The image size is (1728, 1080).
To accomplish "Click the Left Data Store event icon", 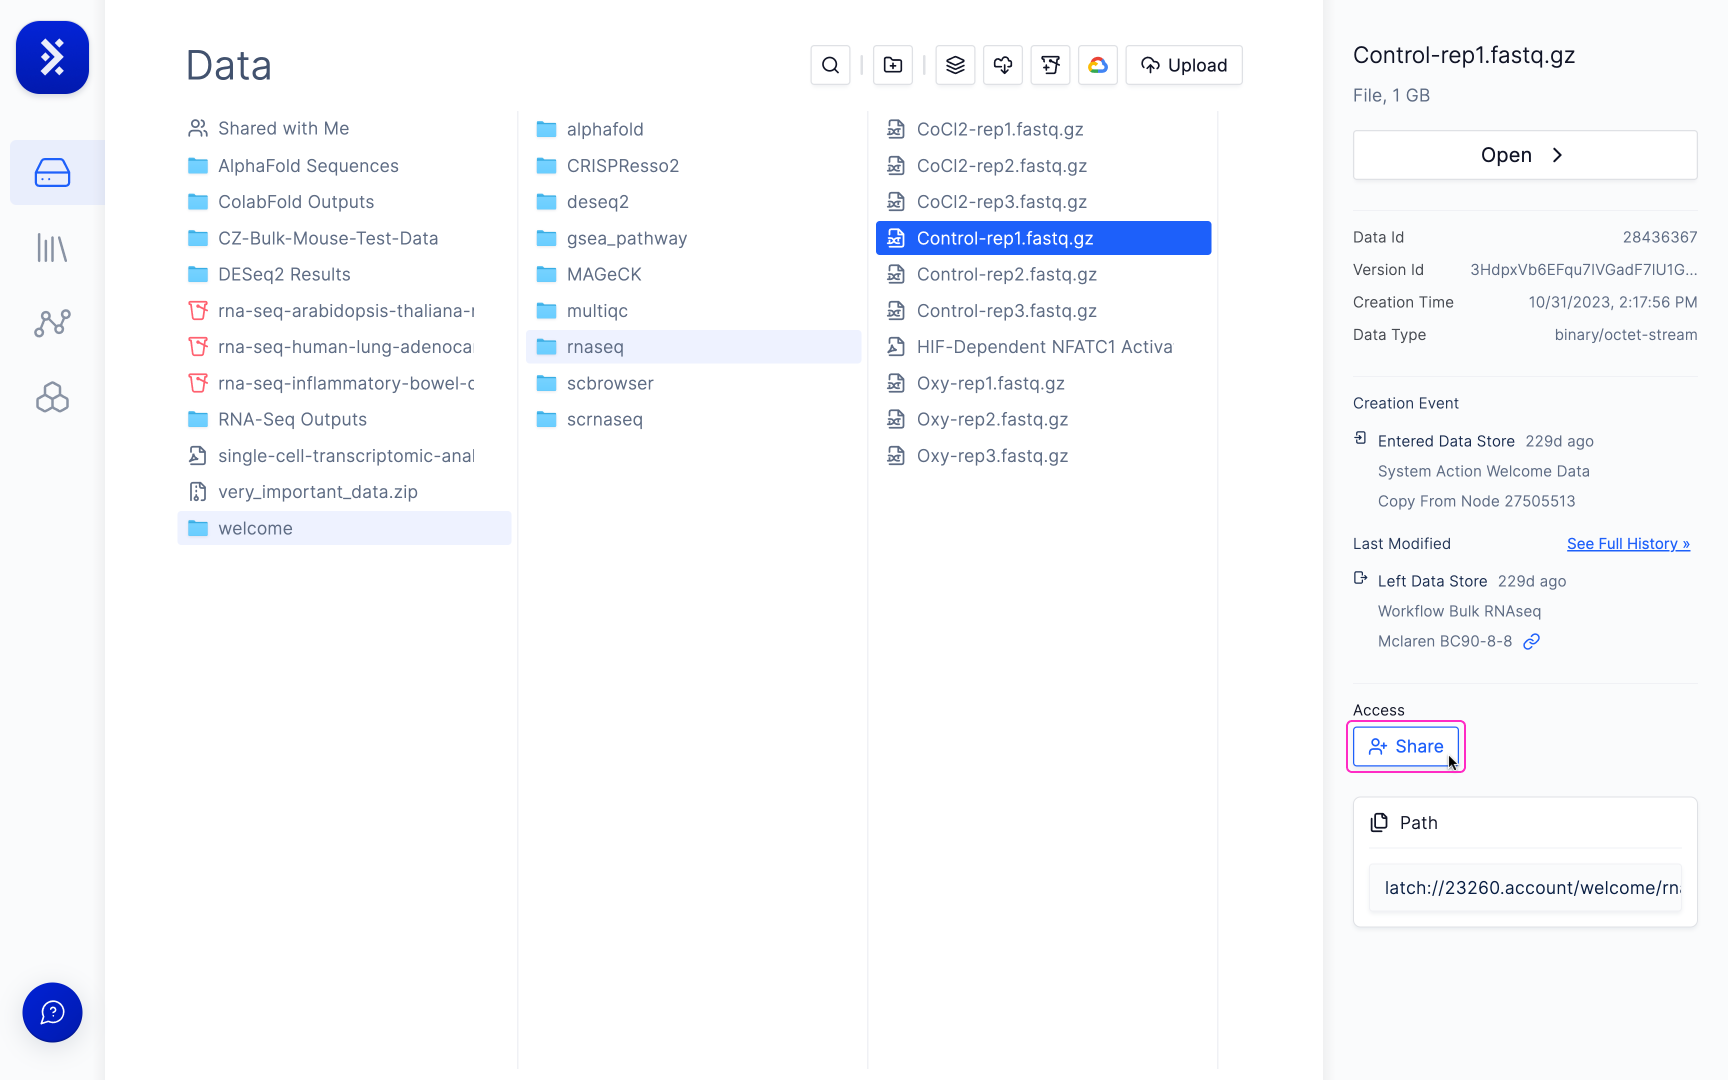I will (x=1360, y=578).
